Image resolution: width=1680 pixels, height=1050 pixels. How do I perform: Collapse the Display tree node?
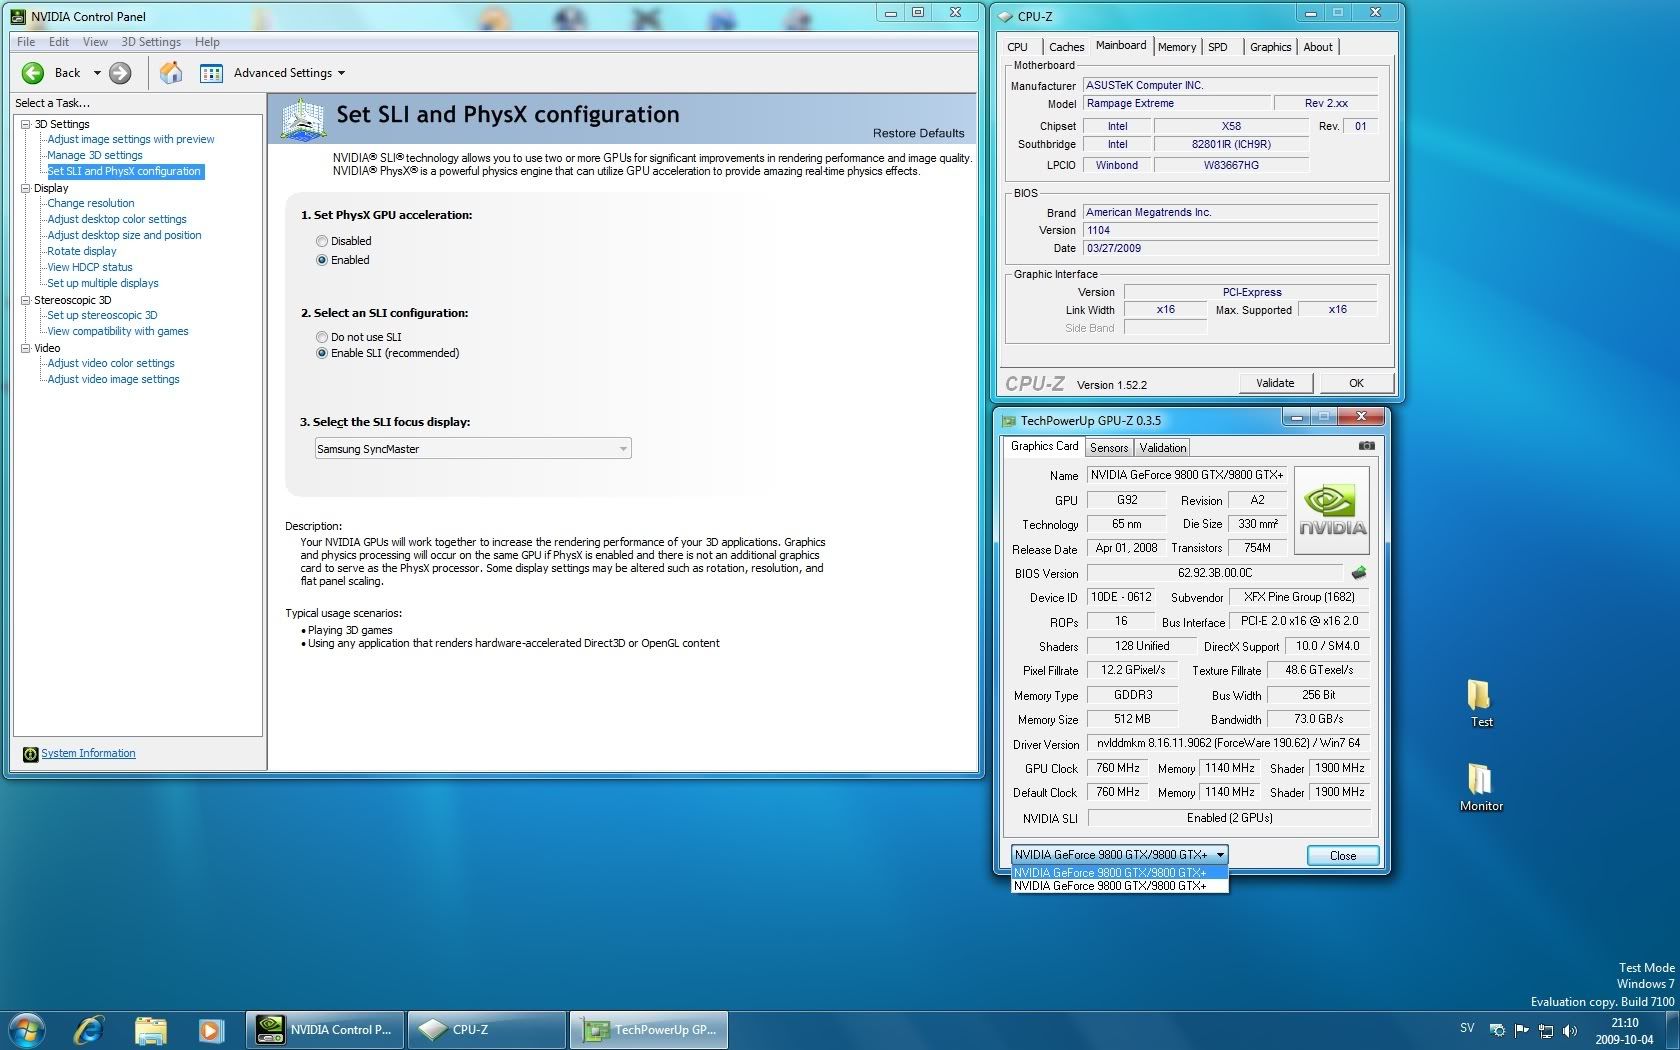tap(26, 188)
